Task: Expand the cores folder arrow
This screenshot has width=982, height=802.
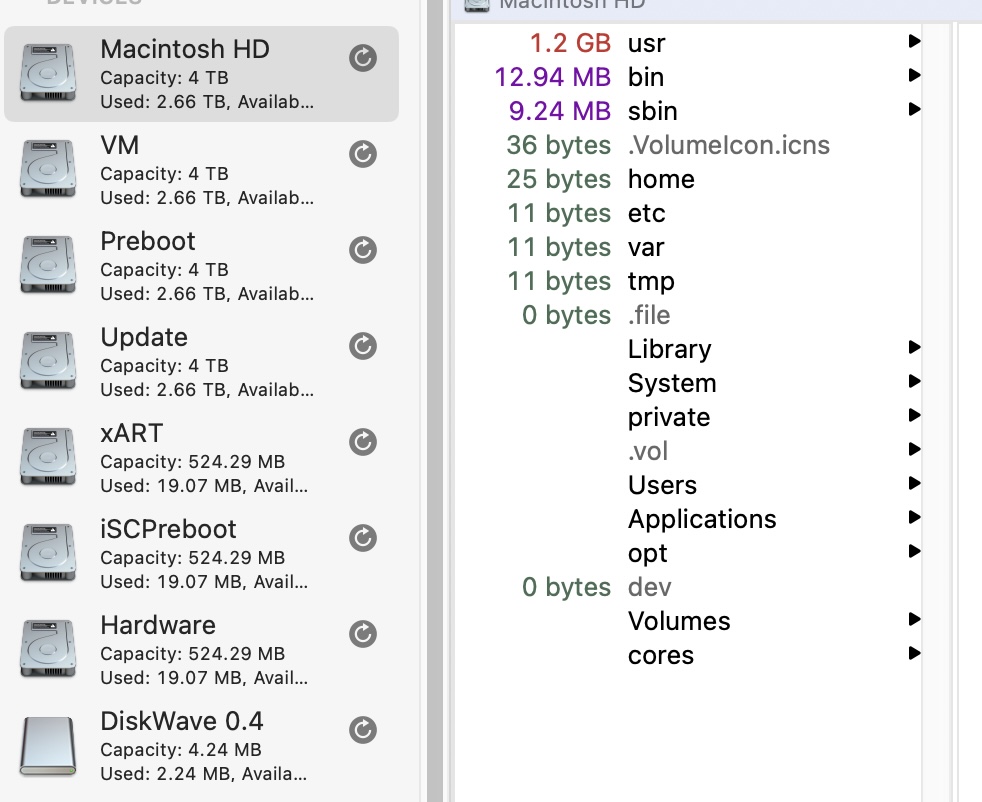Action: click(x=914, y=653)
